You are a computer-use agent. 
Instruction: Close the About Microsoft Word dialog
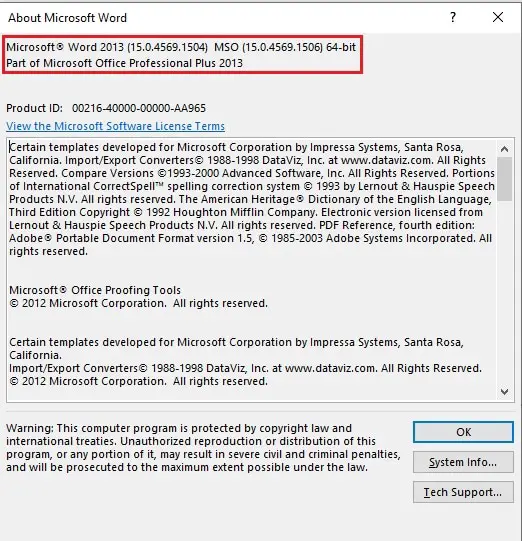tap(498, 17)
